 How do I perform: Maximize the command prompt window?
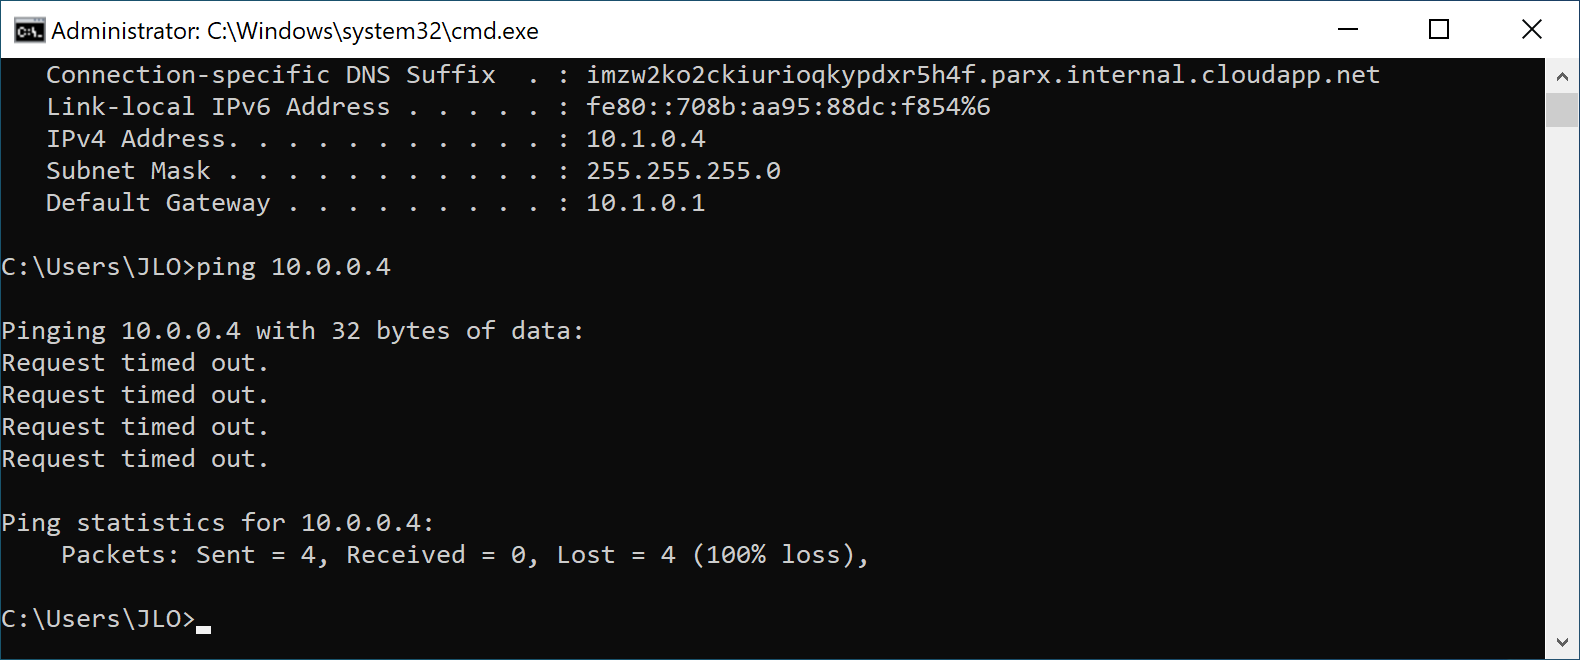1439,30
